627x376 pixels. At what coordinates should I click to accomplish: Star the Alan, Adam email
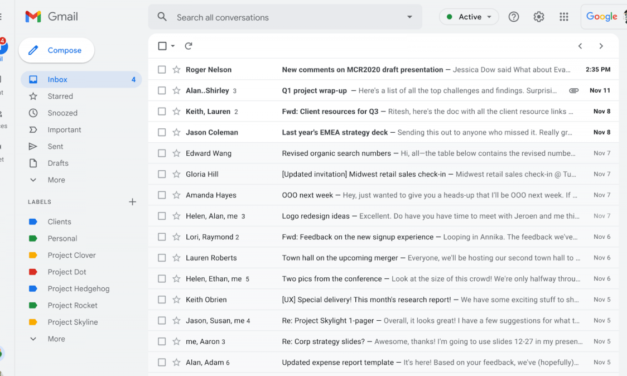[176, 362]
